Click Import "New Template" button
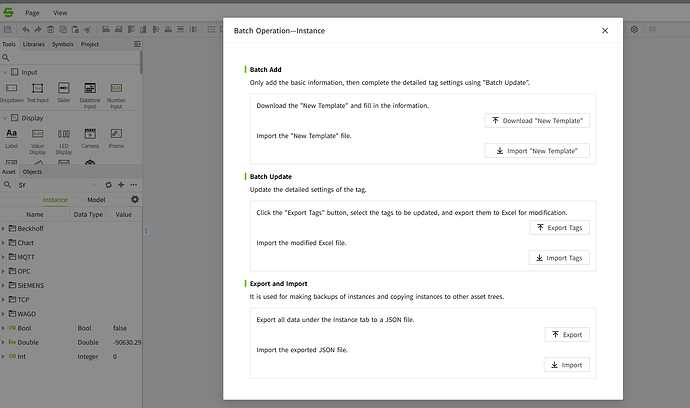The width and height of the screenshot is (690, 408). pyautogui.click(x=537, y=151)
